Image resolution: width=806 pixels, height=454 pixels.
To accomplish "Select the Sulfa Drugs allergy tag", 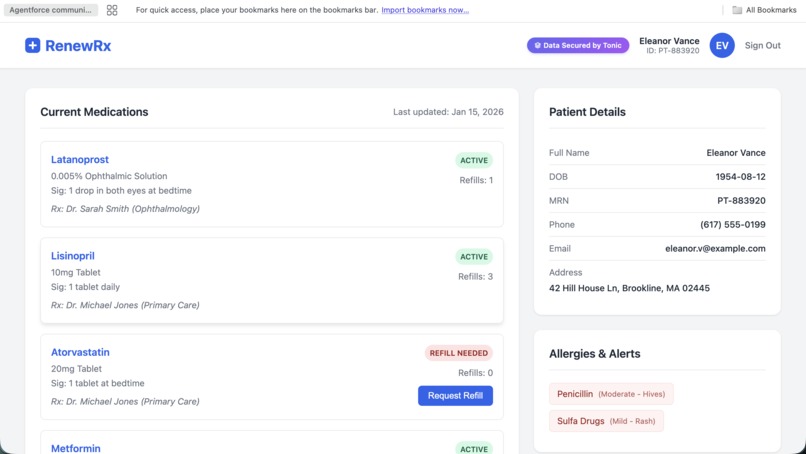I will coord(606,421).
